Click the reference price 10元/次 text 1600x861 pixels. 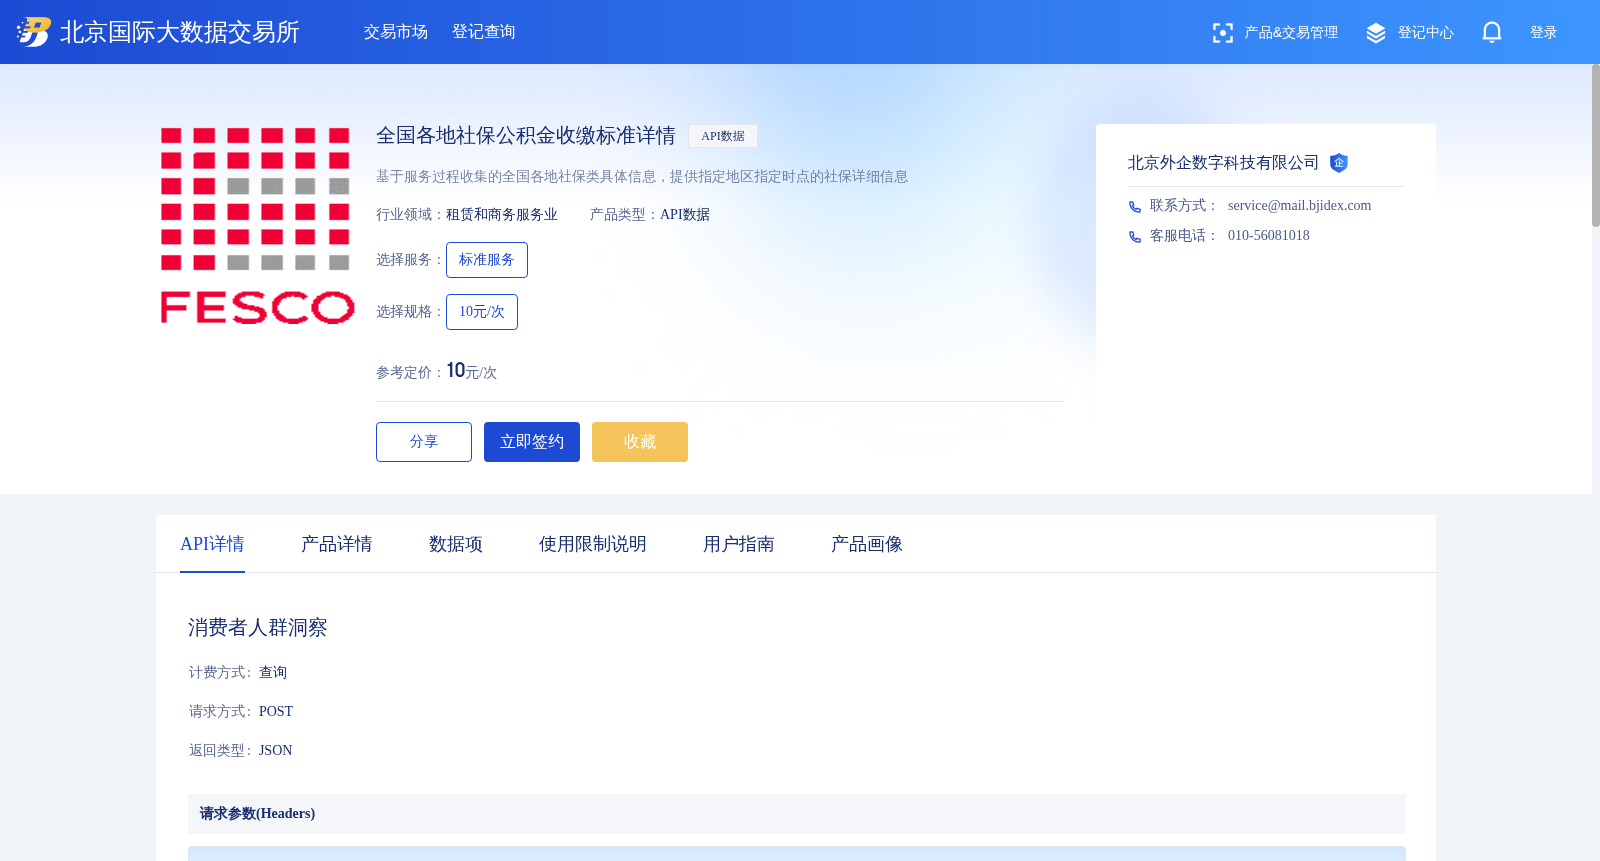pos(471,371)
